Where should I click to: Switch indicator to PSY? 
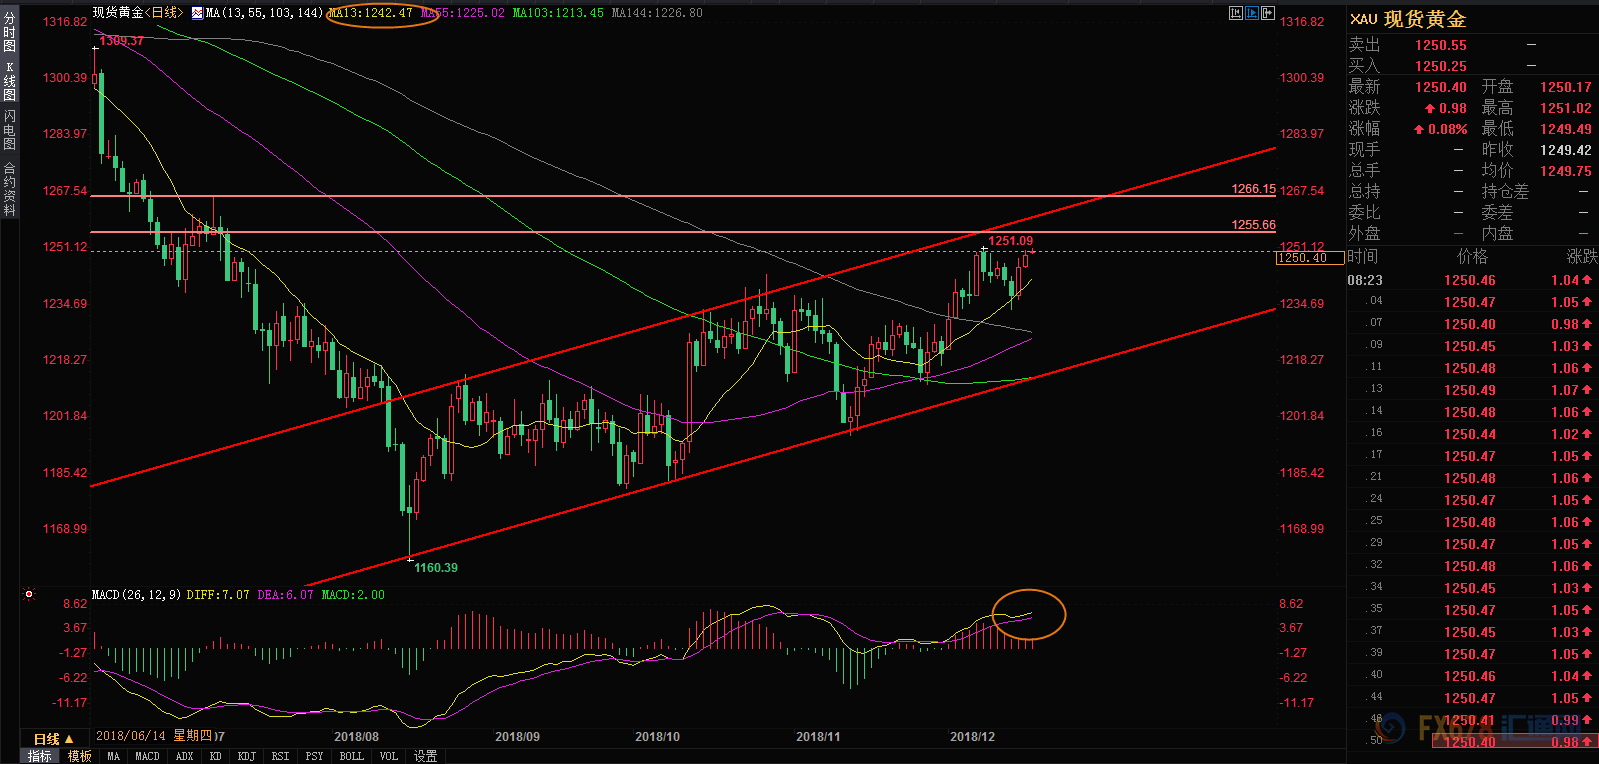pos(314,756)
